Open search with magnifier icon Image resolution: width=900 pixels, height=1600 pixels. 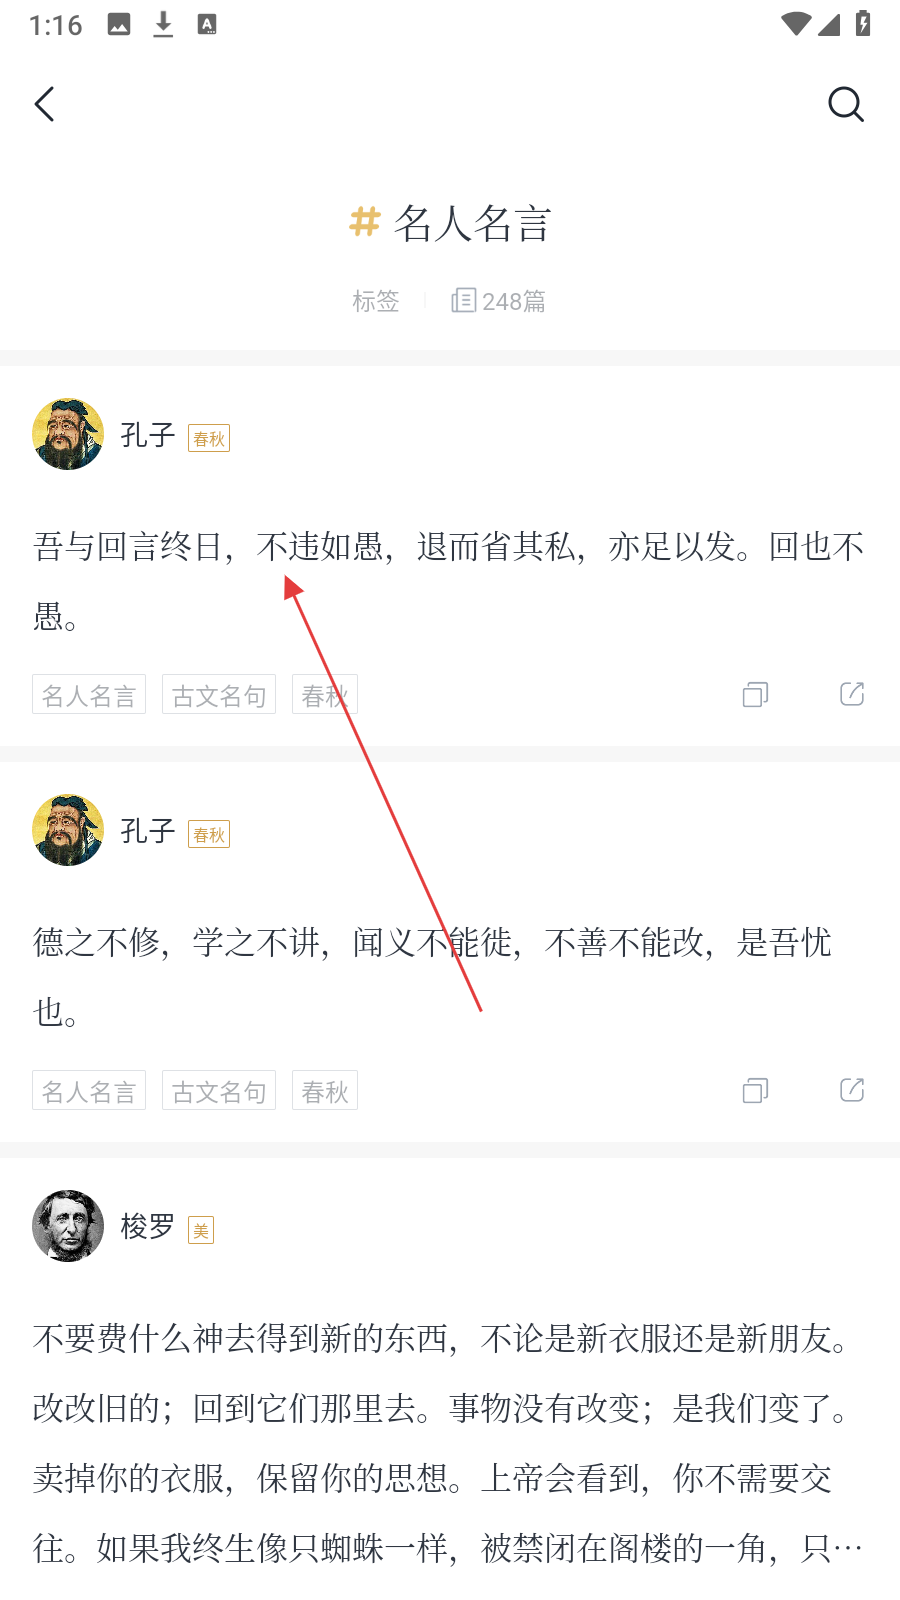845,104
